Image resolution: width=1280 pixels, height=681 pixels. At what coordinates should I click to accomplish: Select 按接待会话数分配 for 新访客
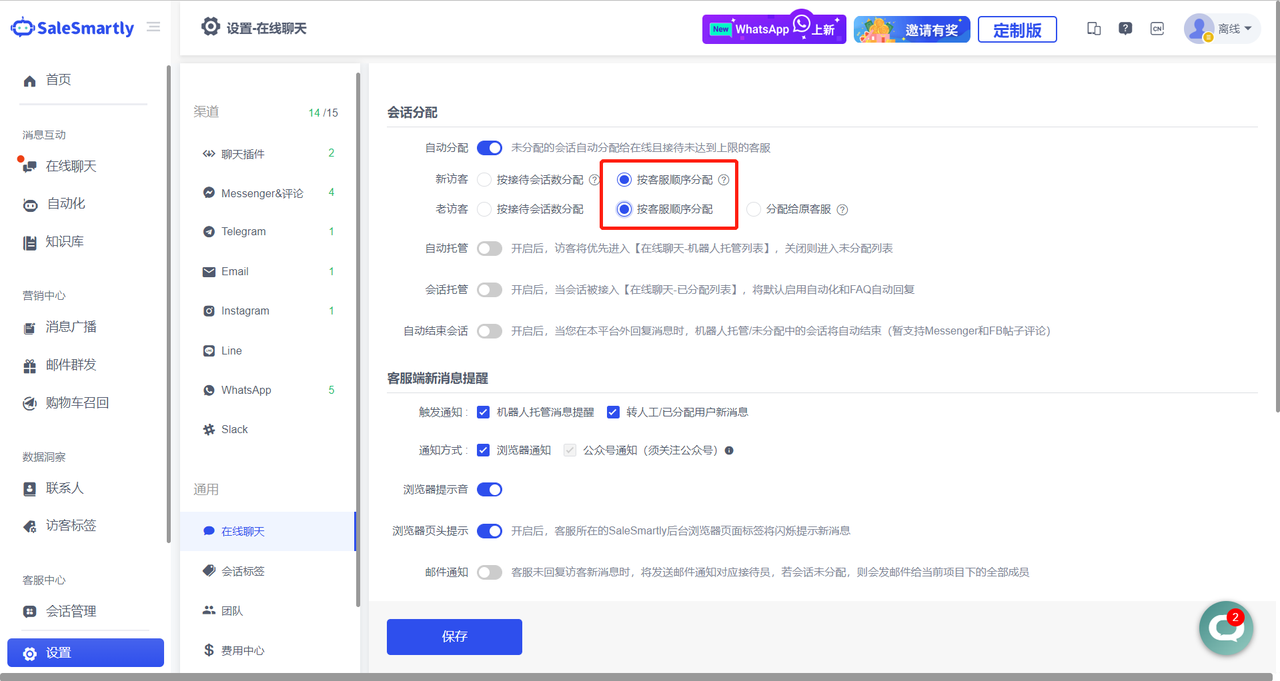coord(484,180)
